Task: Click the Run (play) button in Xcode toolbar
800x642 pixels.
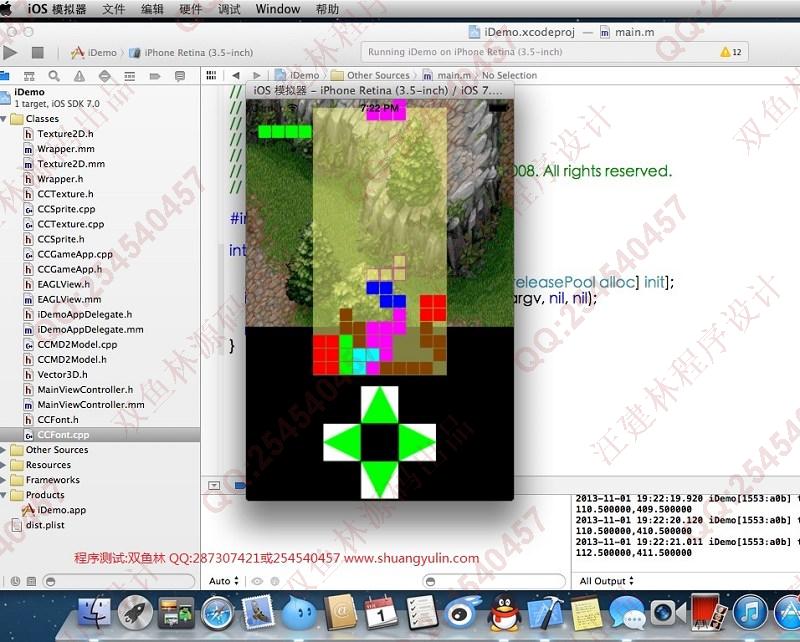Action: [10, 52]
